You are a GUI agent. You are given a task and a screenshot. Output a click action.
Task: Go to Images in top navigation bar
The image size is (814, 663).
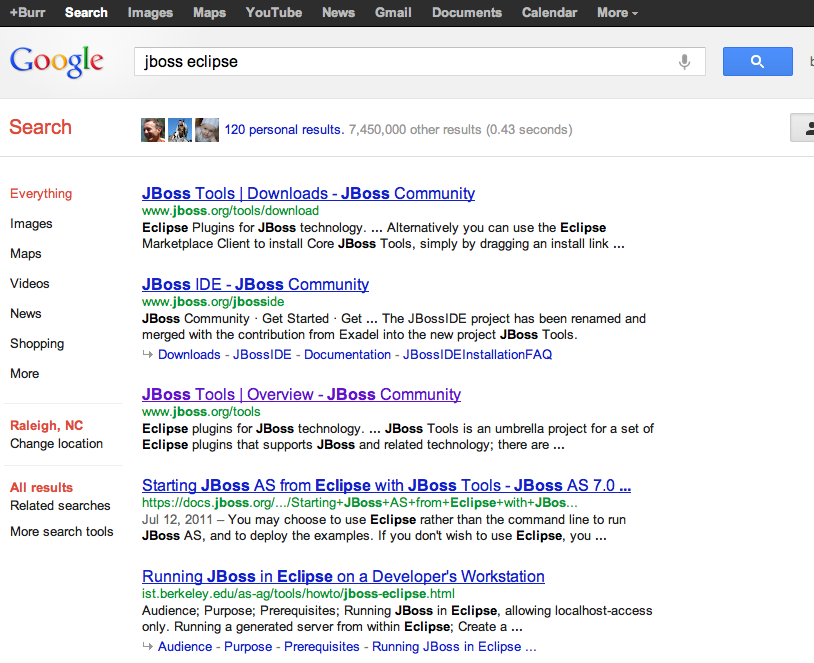pyautogui.click(x=150, y=12)
